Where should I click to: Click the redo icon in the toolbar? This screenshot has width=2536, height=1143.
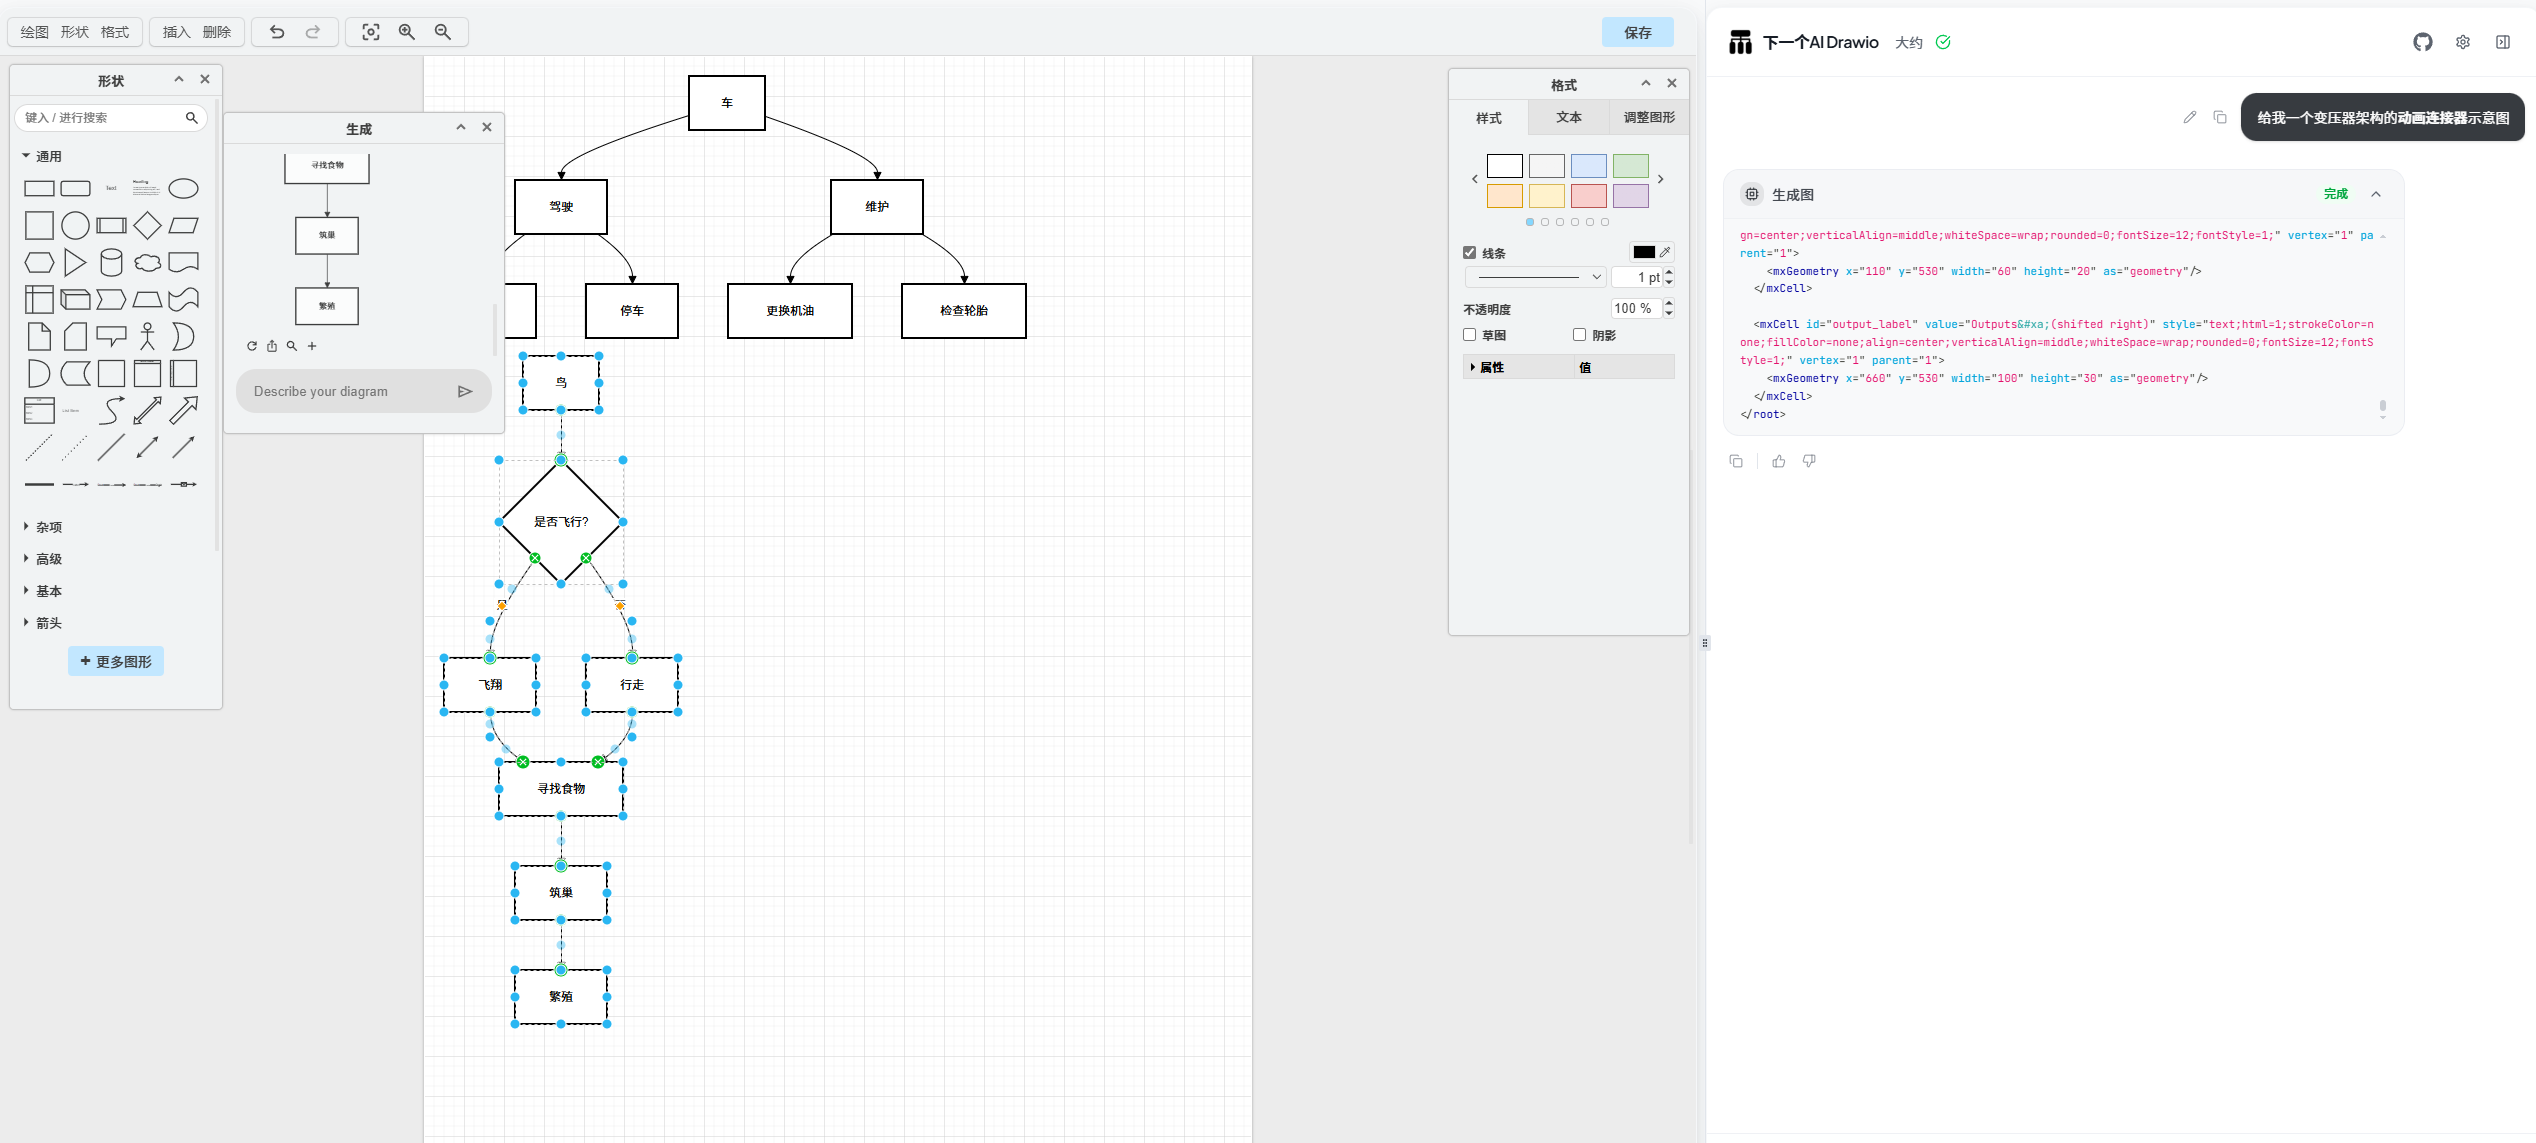313,32
